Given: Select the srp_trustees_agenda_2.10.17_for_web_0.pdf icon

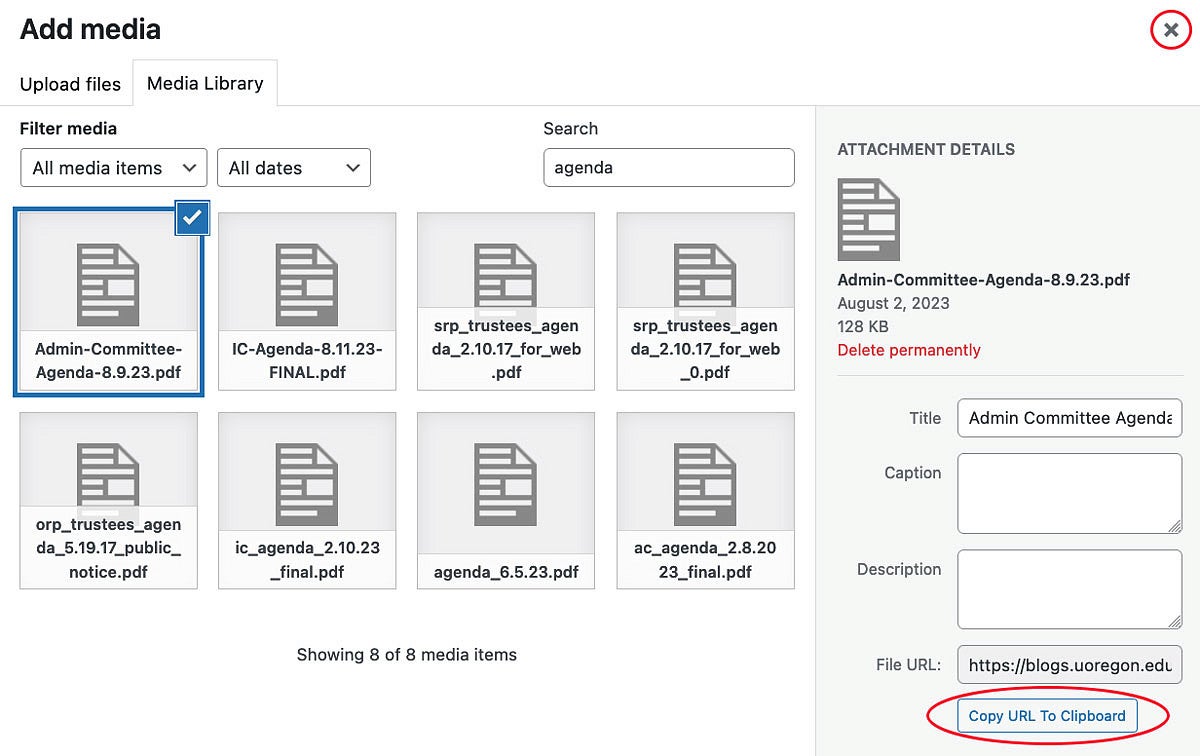Looking at the screenshot, I should tap(705, 275).
